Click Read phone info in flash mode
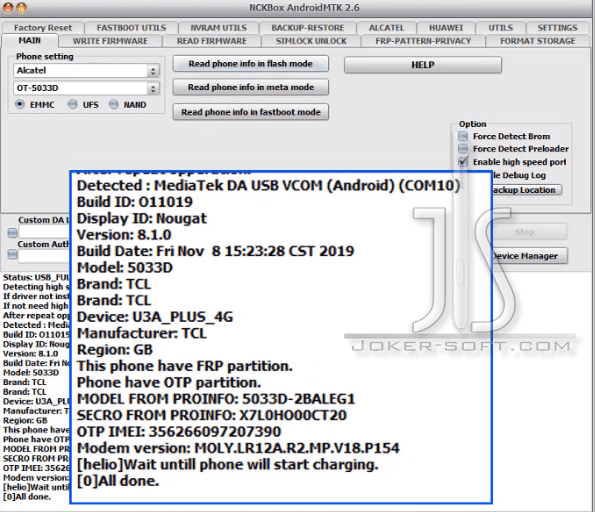 (x=250, y=64)
